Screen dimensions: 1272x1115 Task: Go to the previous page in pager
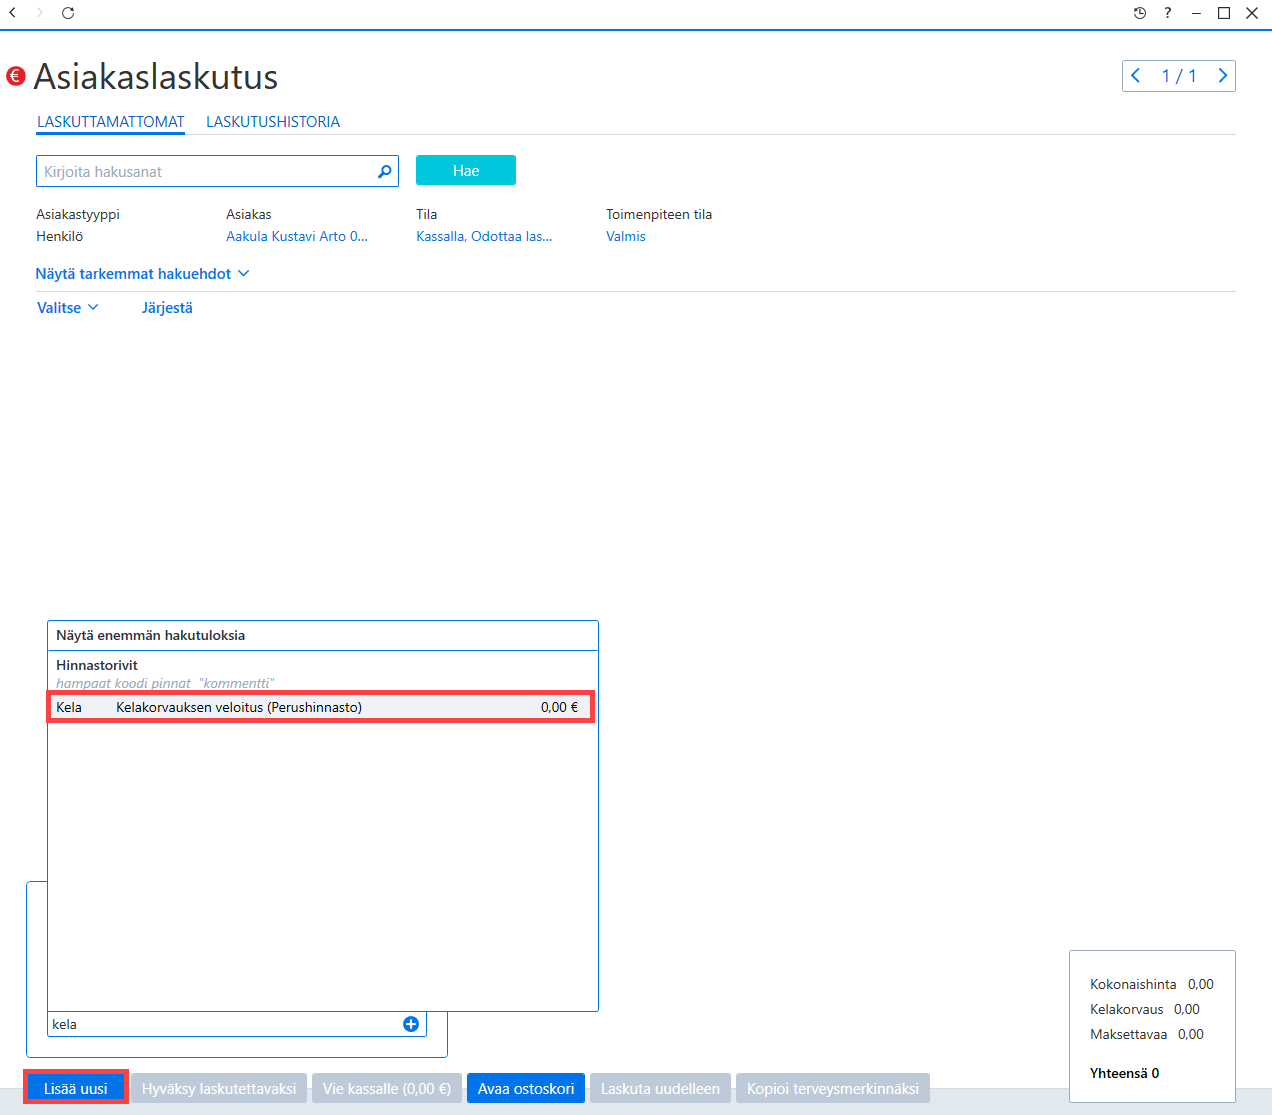coord(1136,76)
